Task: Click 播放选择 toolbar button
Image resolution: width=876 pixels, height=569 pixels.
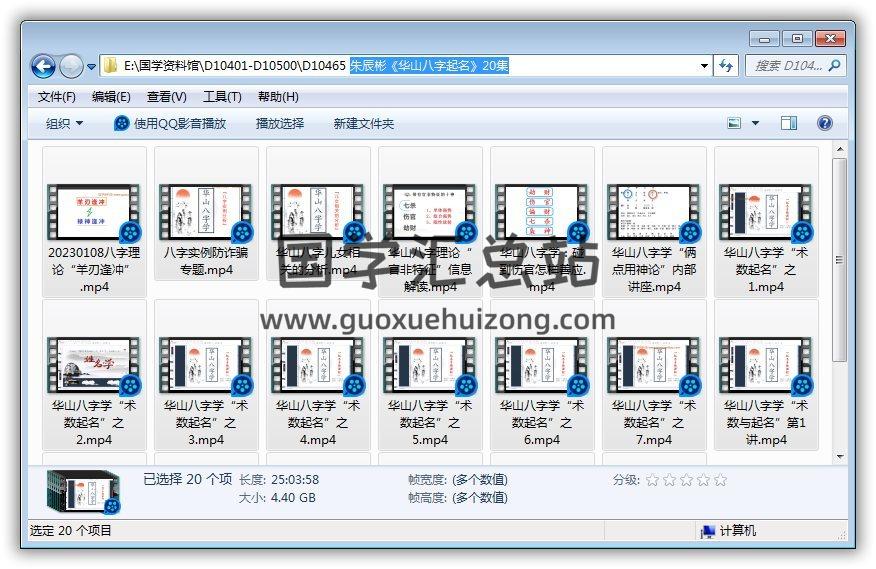Action: tap(279, 124)
